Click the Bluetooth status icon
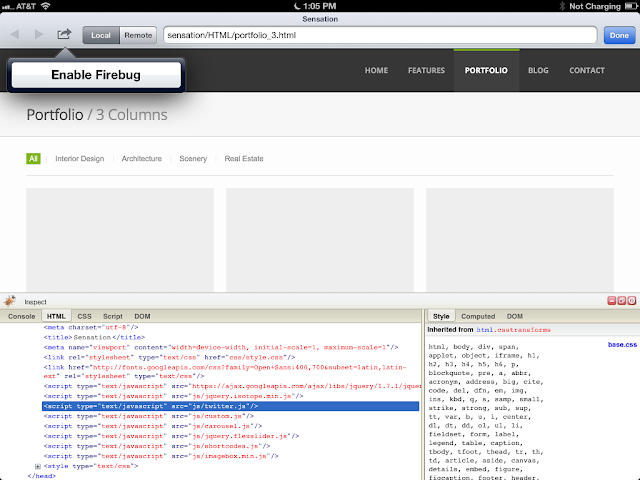This screenshot has height=480, width=640. [562, 6]
